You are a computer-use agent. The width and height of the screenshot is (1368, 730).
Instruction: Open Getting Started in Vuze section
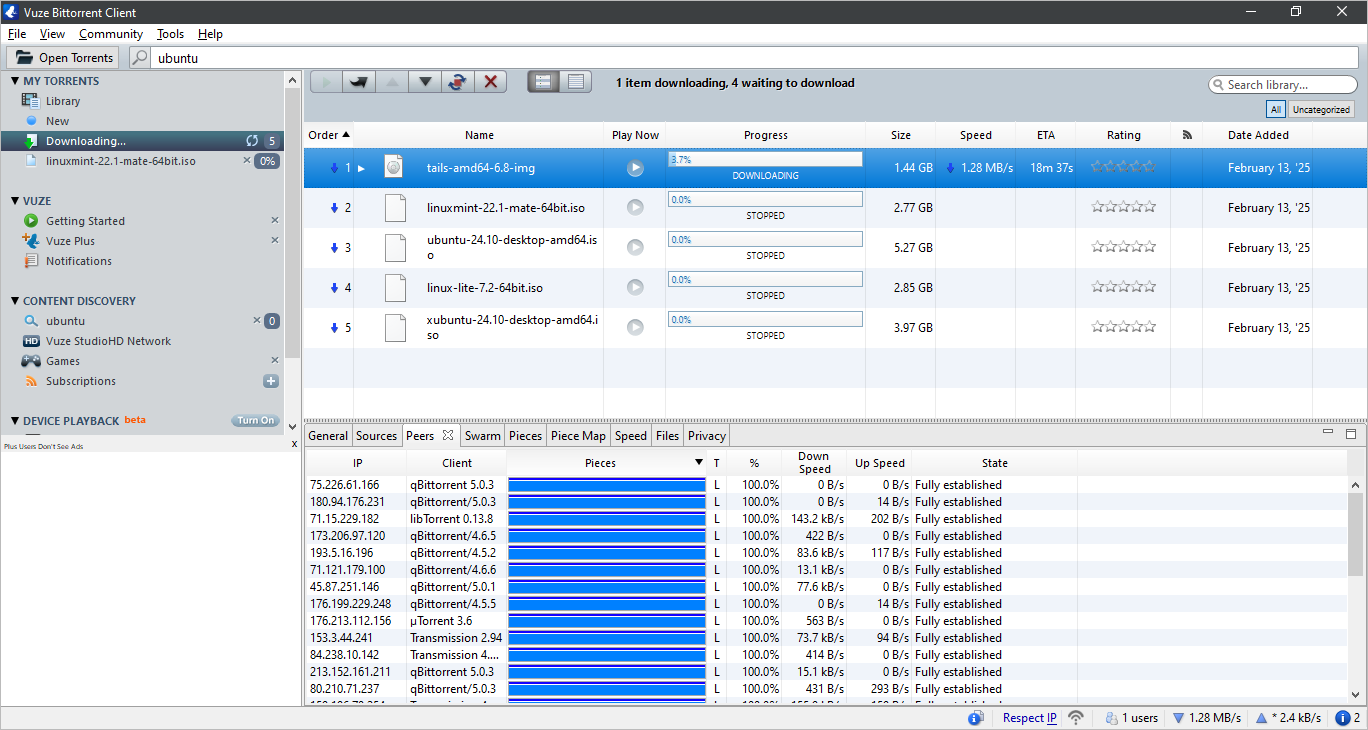pyautogui.click(x=85, y=221)
